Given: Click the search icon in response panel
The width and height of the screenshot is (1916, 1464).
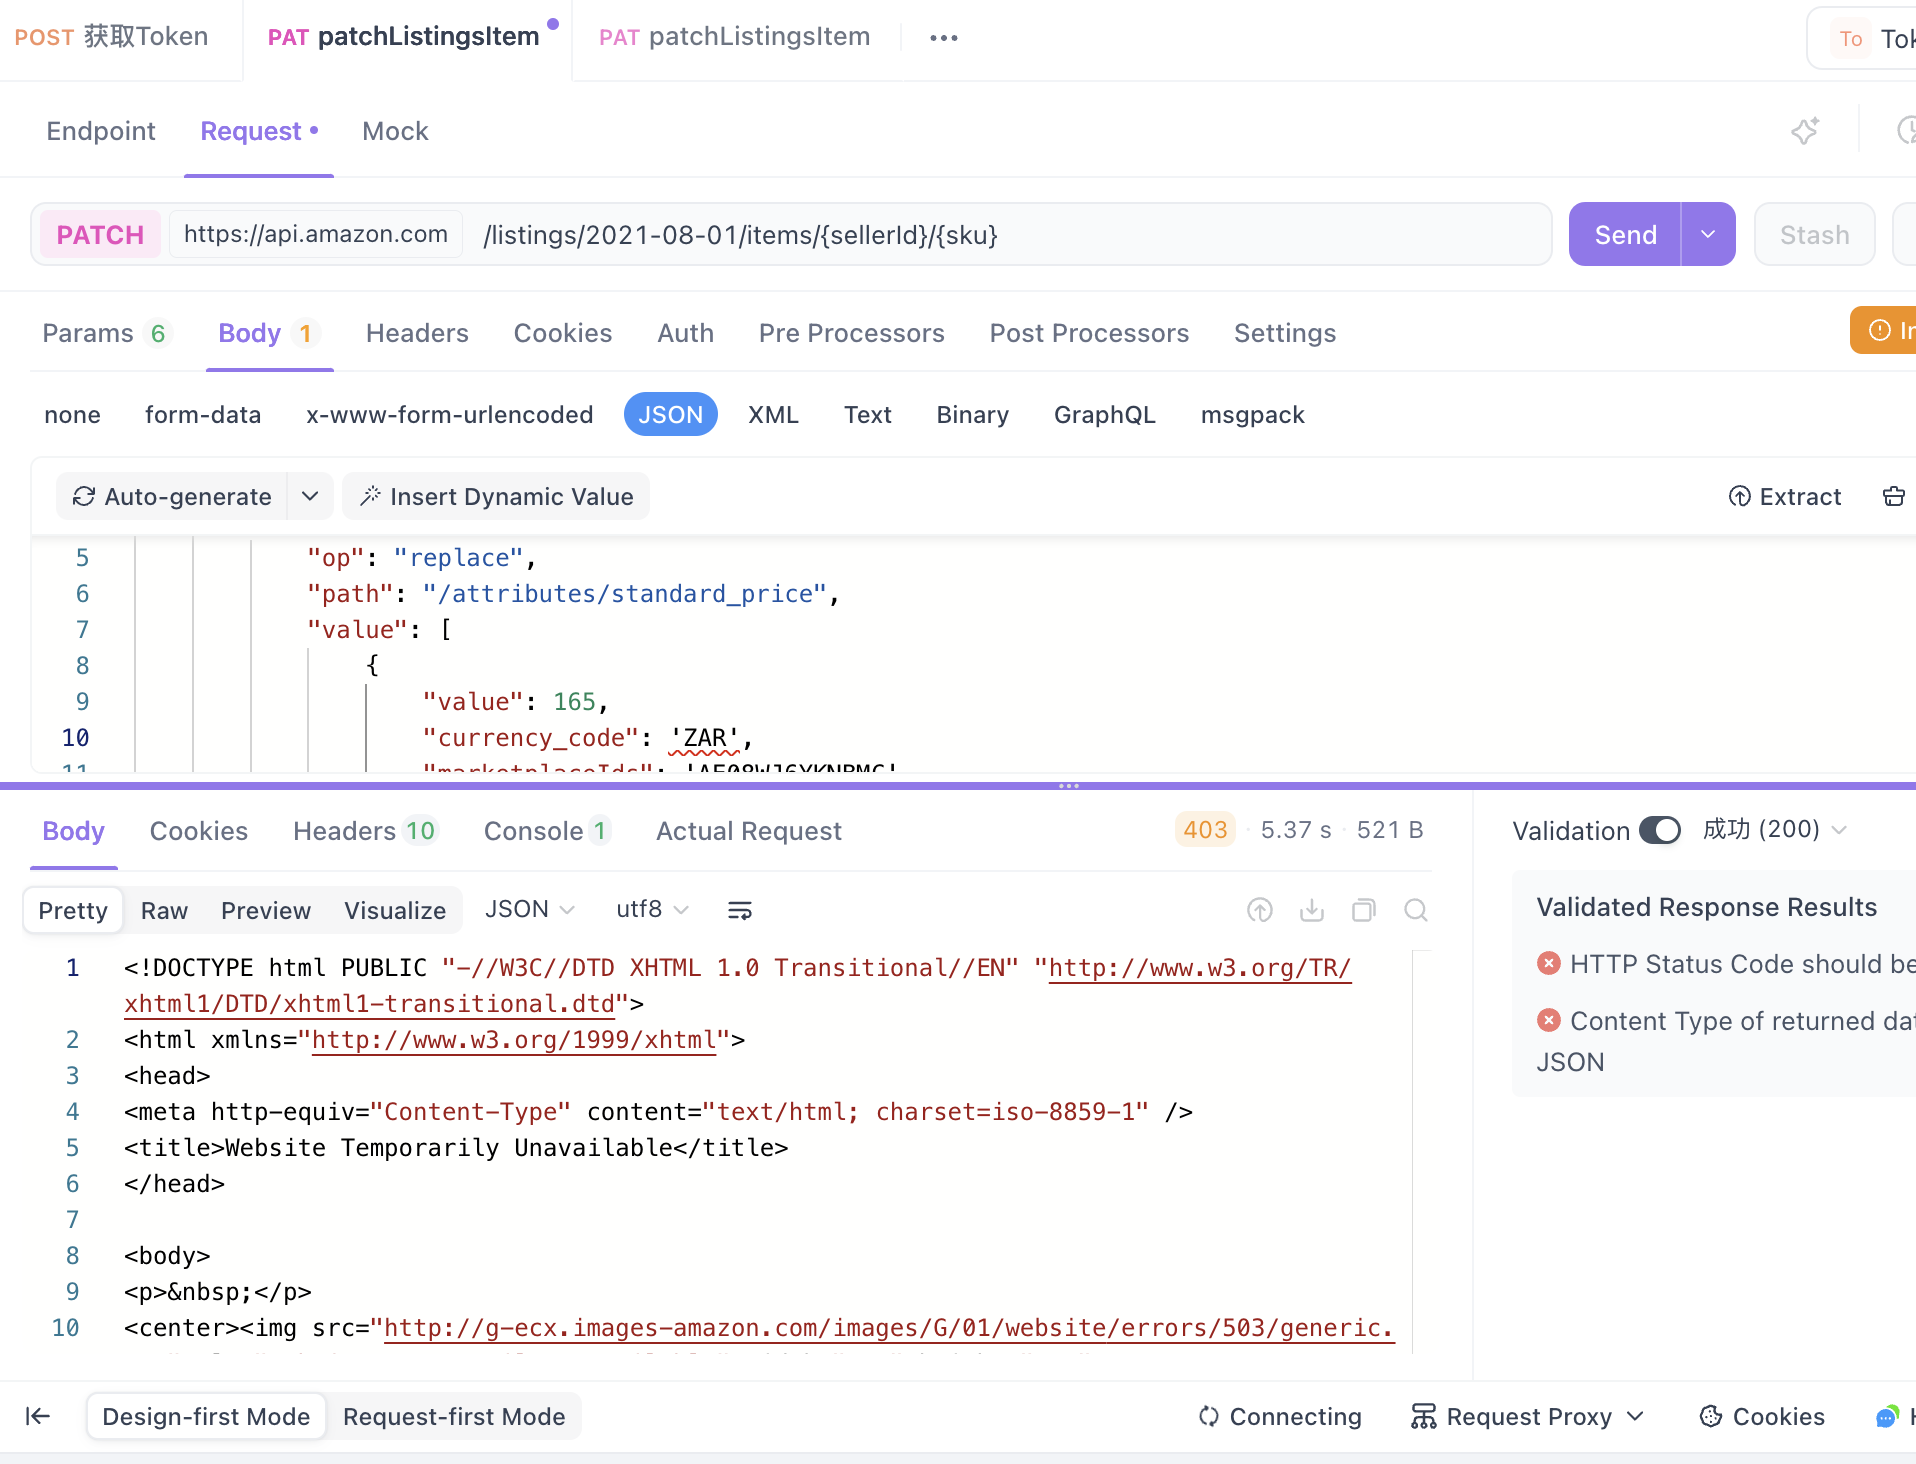Looking at the screenshot, I should 1415,910.
